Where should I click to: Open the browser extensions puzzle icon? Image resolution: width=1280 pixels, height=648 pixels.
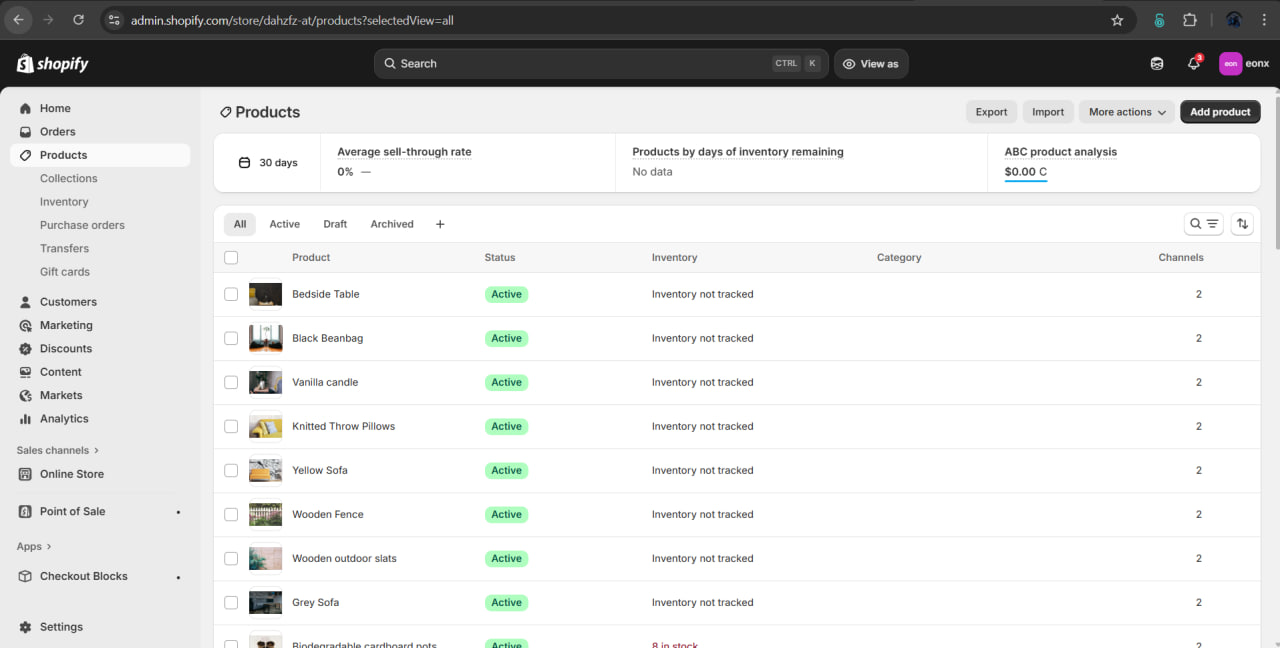click(1190, 20)
